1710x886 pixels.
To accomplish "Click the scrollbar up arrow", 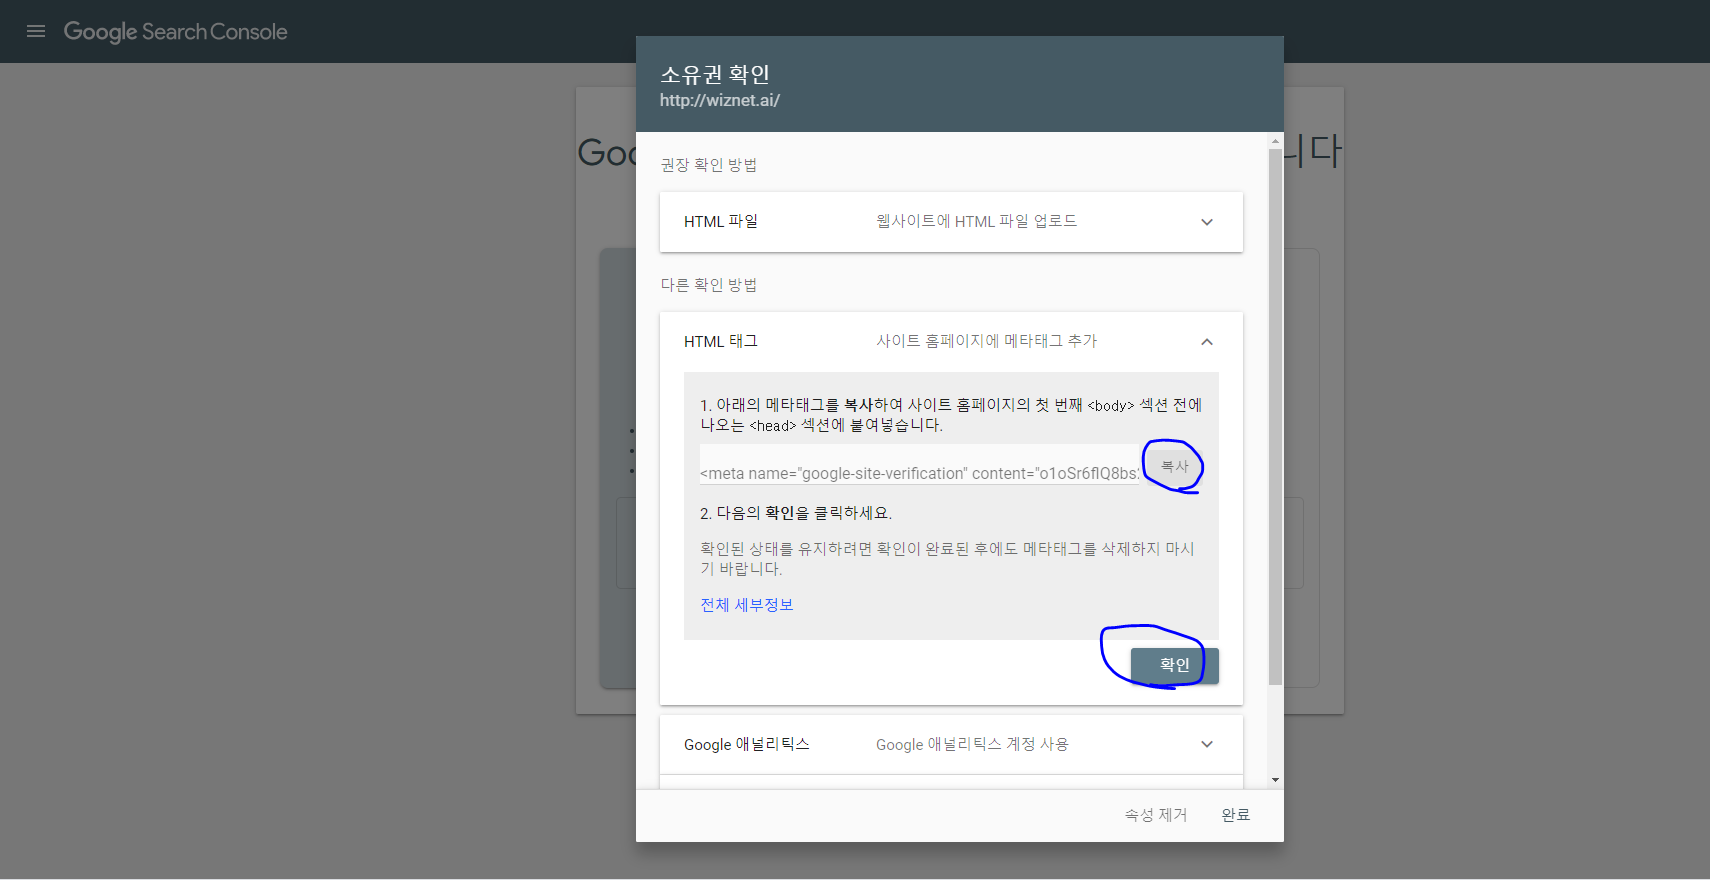I will (x=1275, y=141).
